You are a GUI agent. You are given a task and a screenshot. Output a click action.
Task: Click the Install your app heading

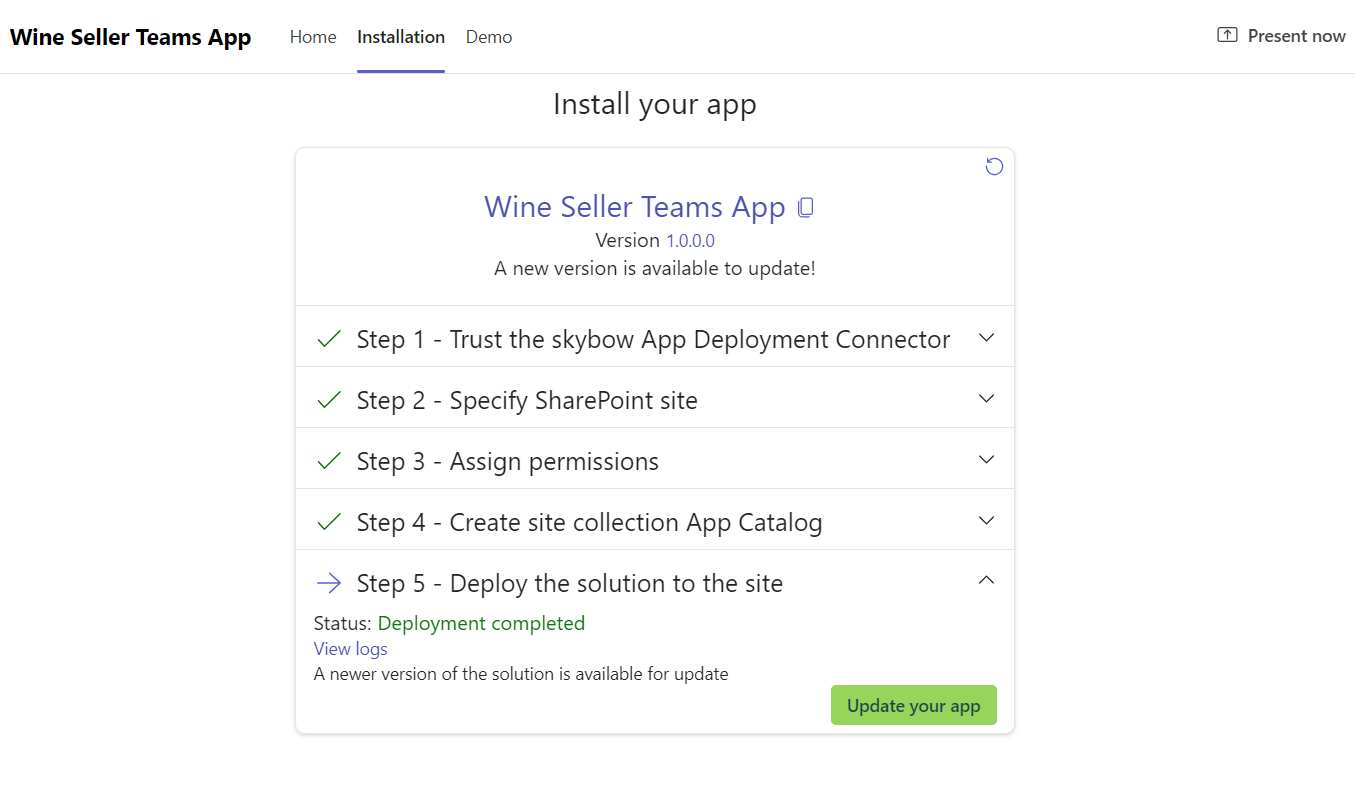(x=655, y=104)
